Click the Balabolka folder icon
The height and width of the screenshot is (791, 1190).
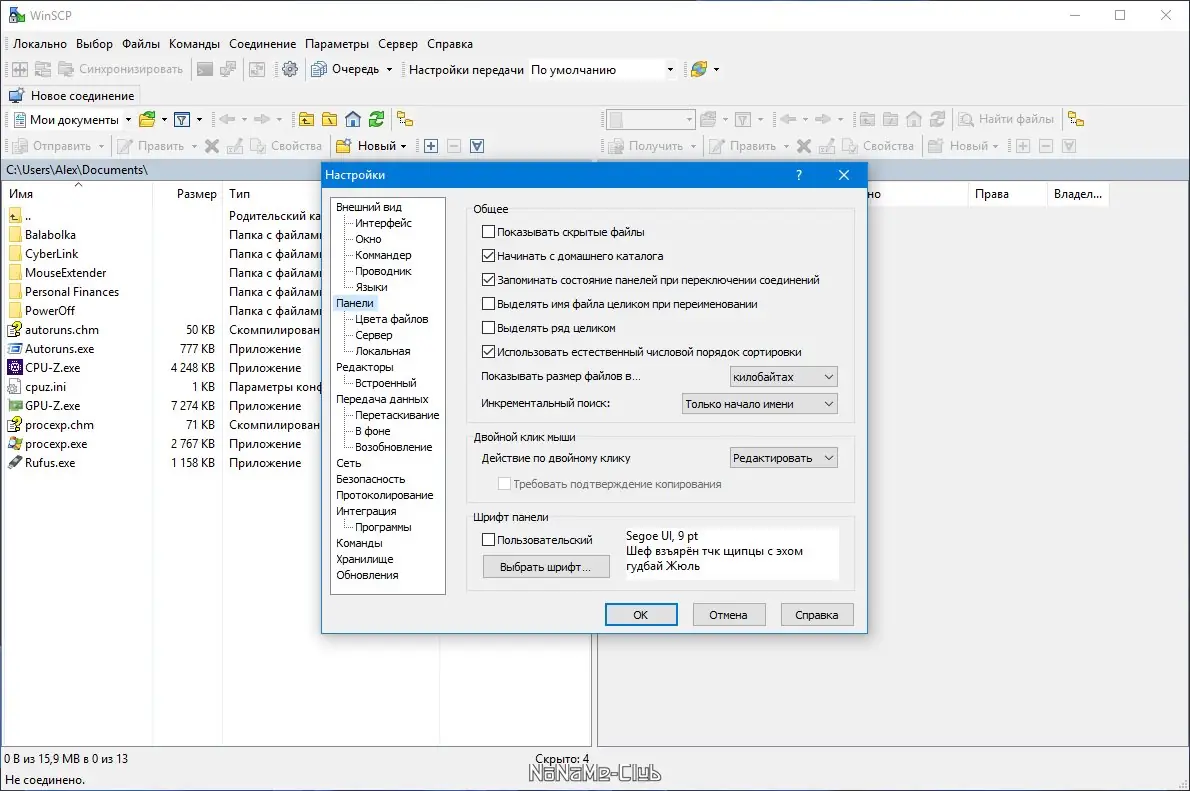[14, 235]
